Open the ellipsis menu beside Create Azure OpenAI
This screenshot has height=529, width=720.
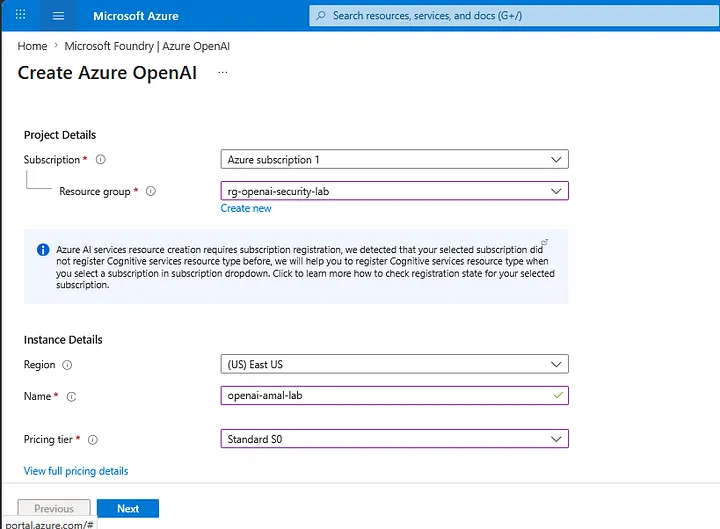(x=223, y=73)
